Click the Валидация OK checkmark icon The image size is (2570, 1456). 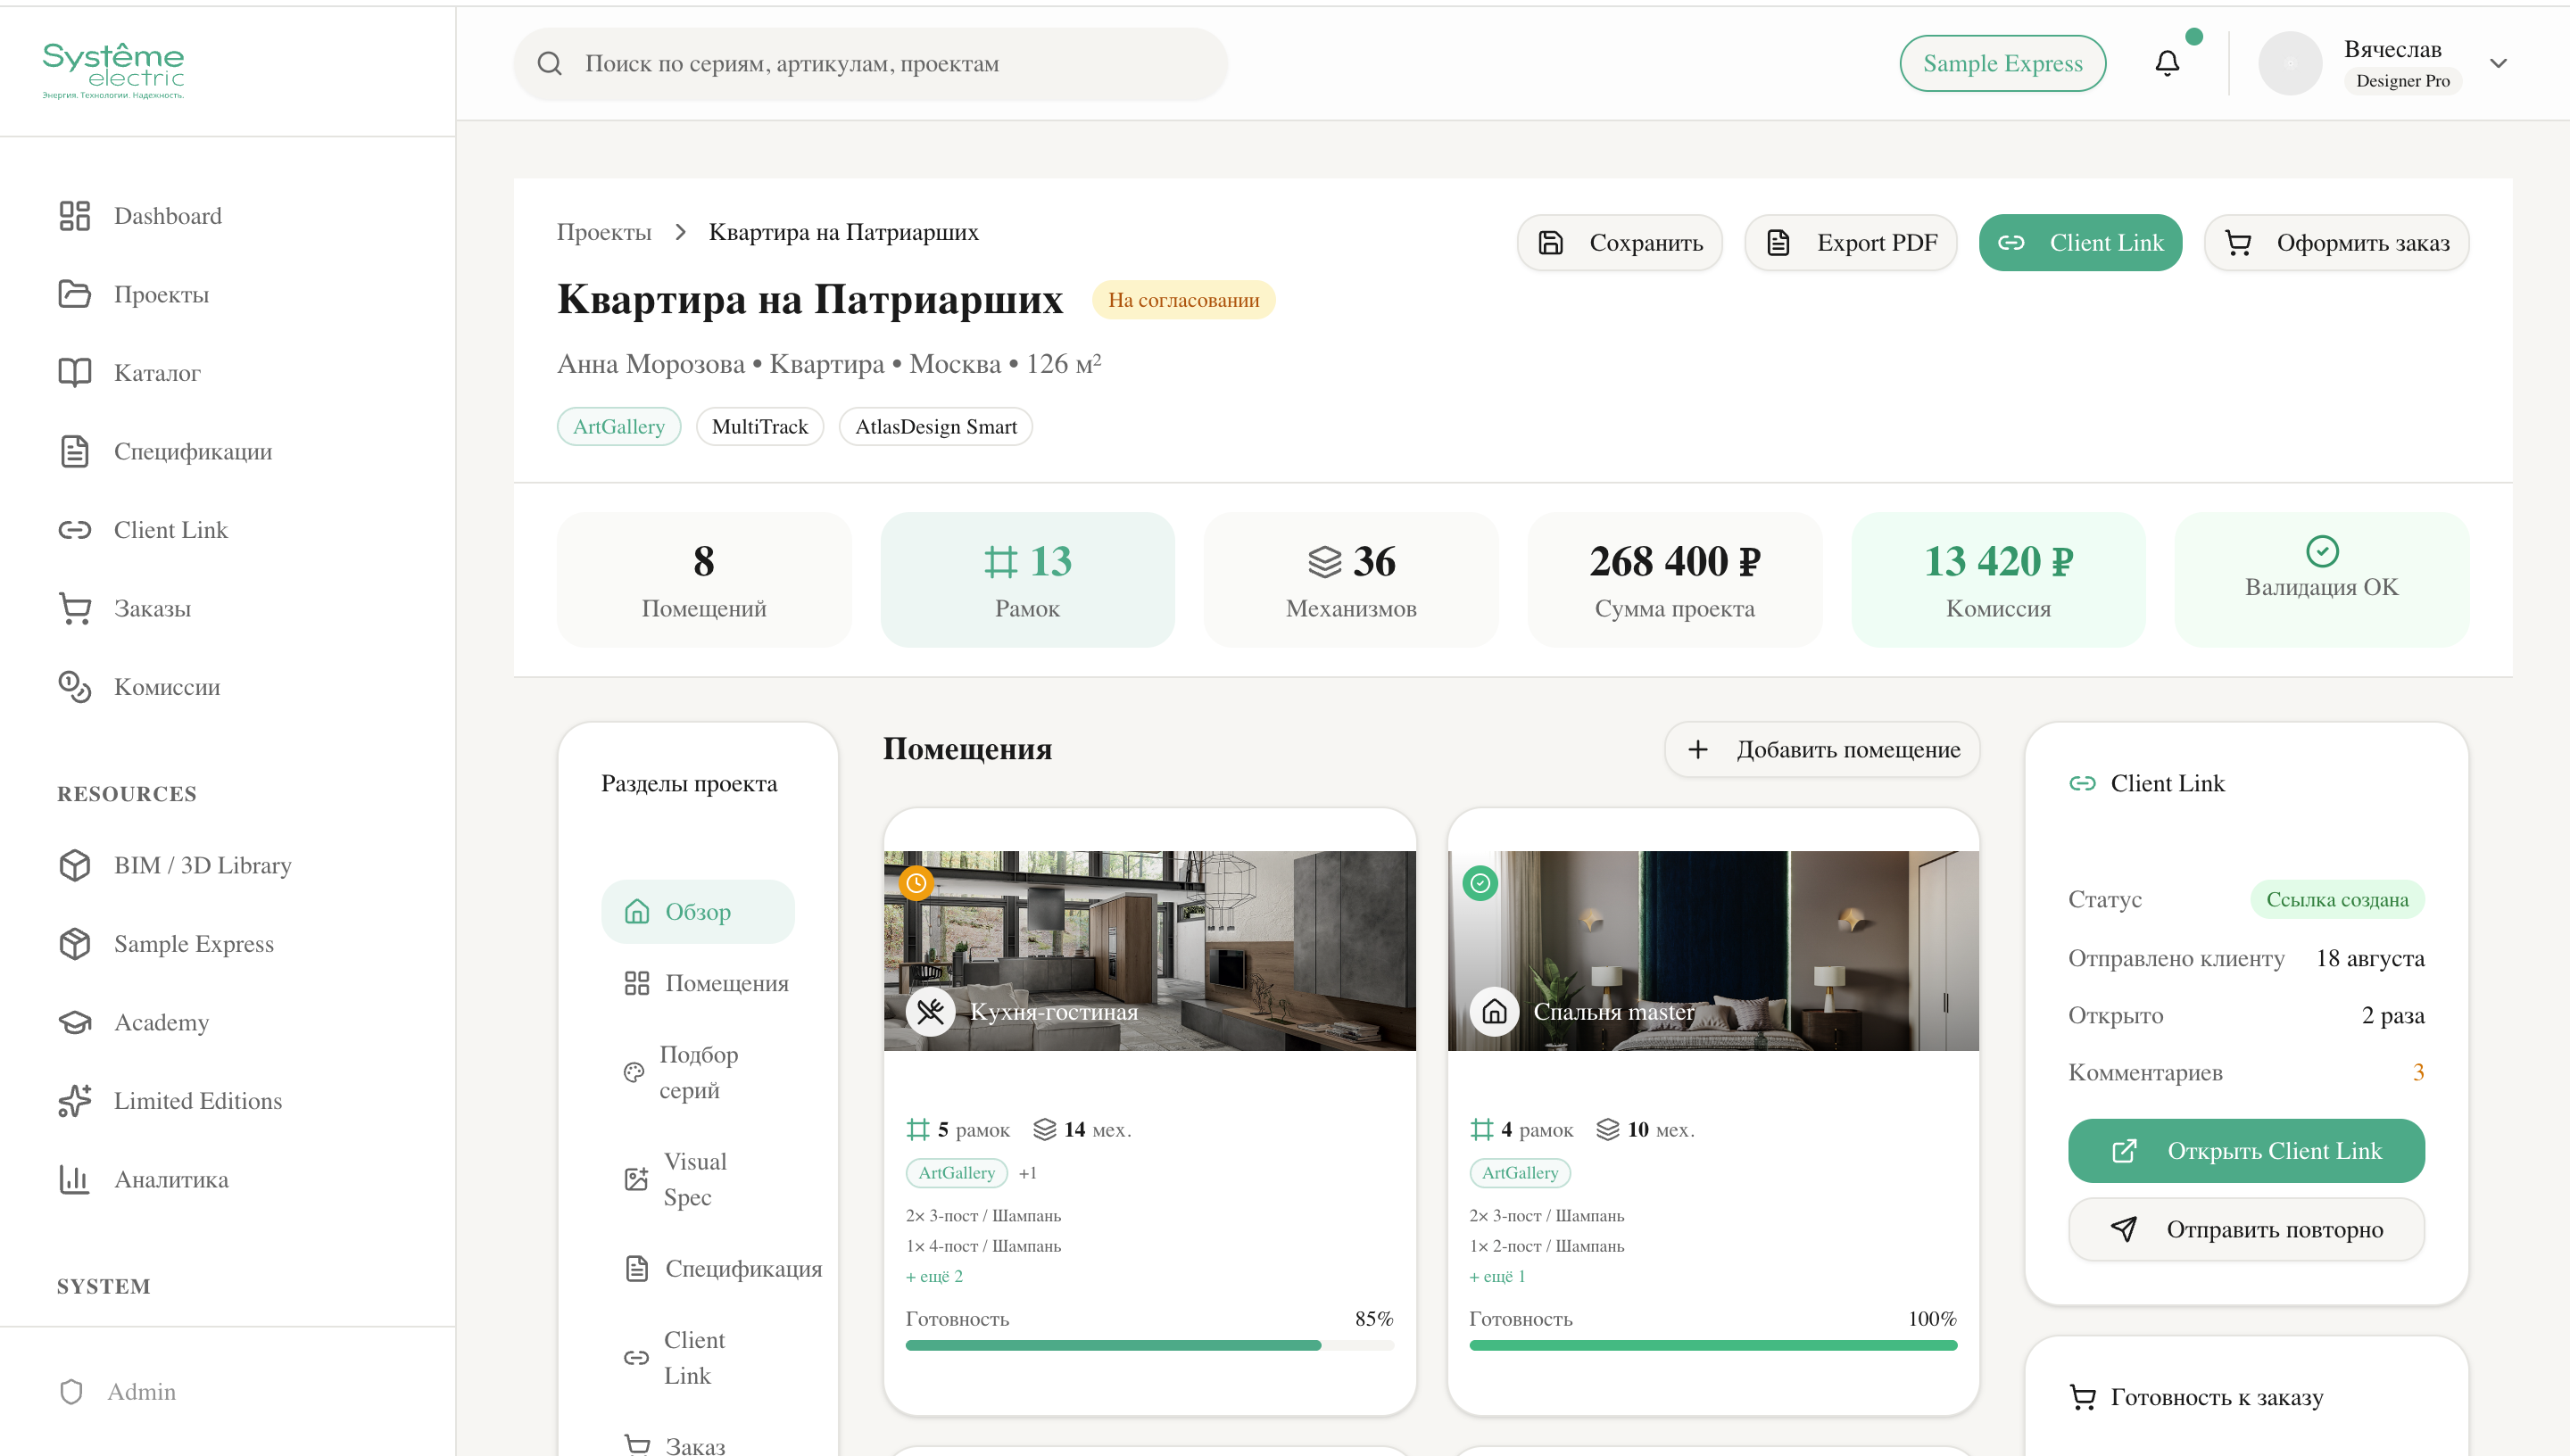pos(2321,551)
